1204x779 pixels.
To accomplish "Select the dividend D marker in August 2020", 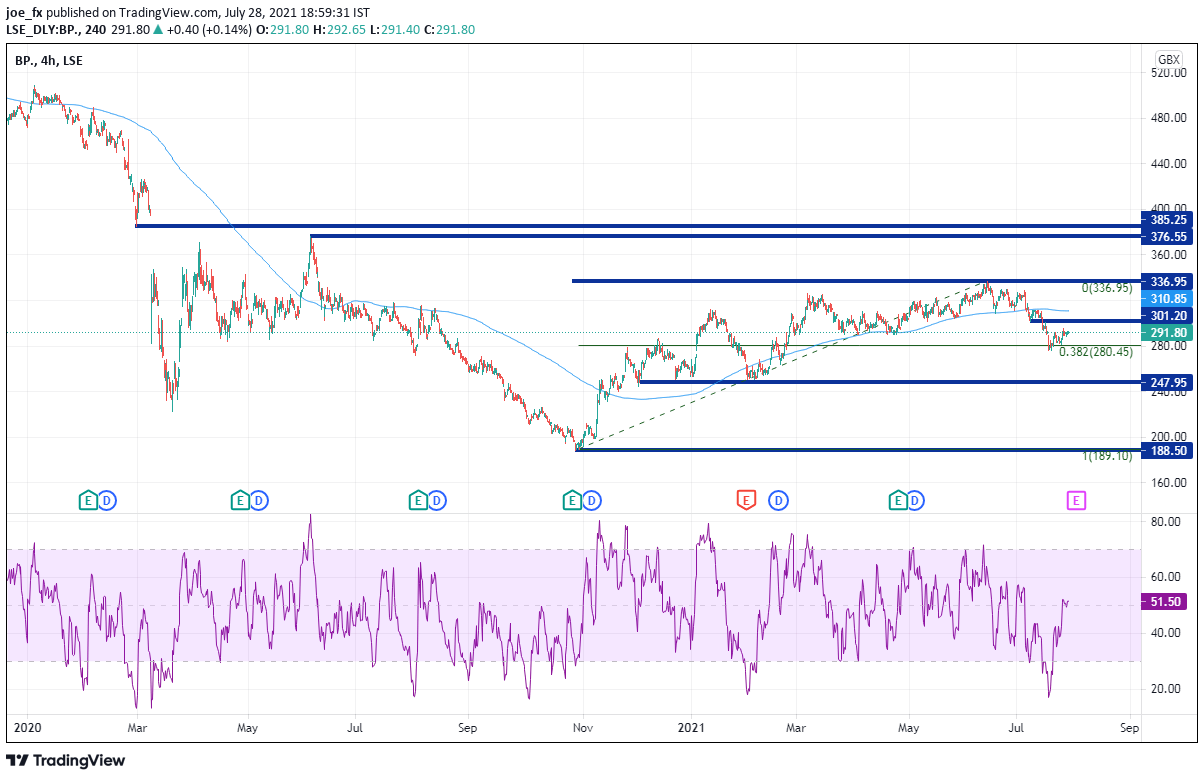I will [x=438, y=499].
